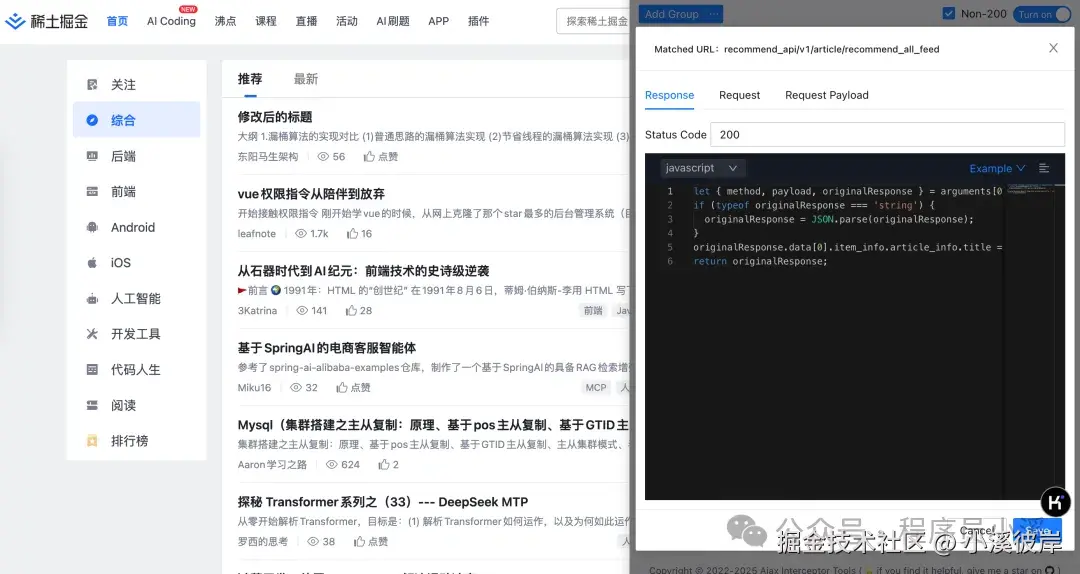Click the iOS apple icon
This screenshot has height=574, width=1080.
pos(92,263)
